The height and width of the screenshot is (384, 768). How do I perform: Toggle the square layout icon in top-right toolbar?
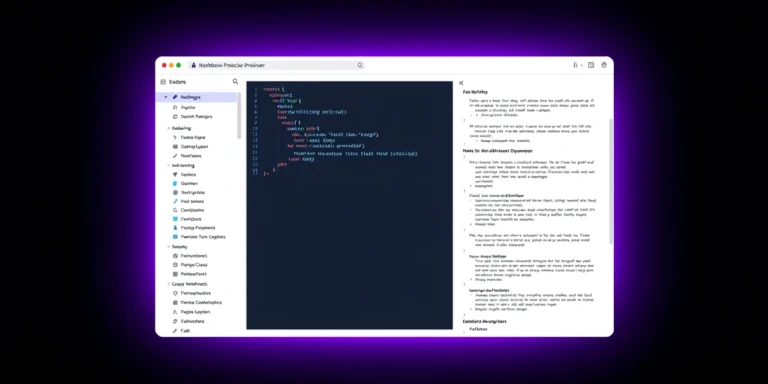coord(591,65)
